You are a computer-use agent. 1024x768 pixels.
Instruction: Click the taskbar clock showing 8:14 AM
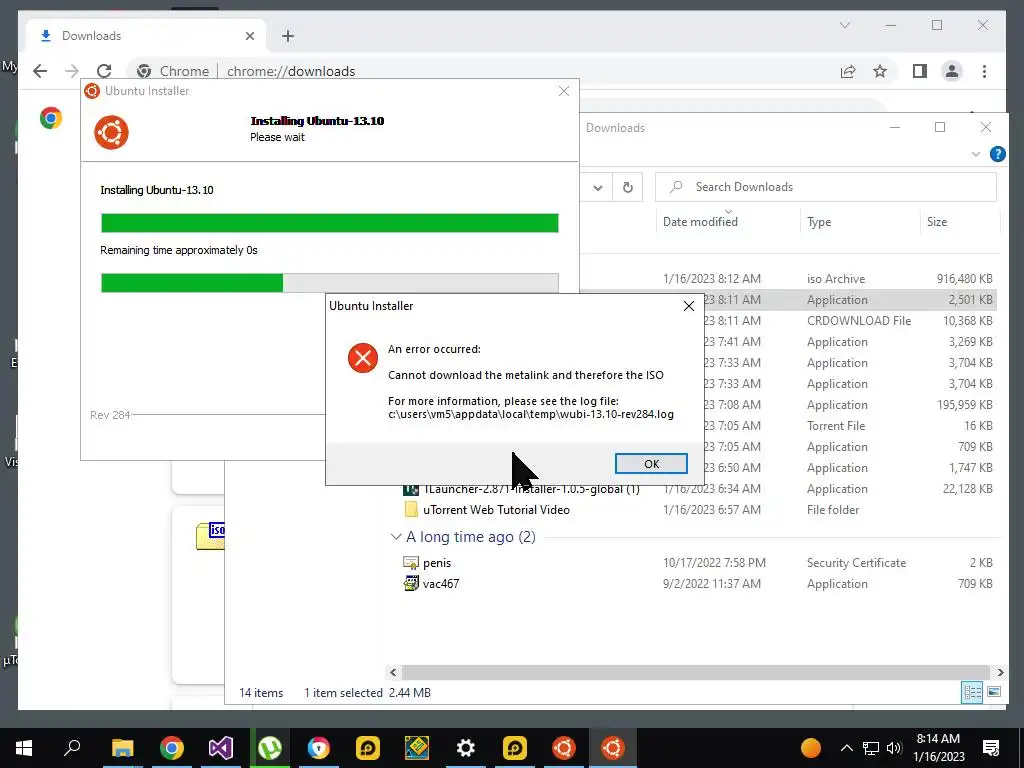pos(938,748)
